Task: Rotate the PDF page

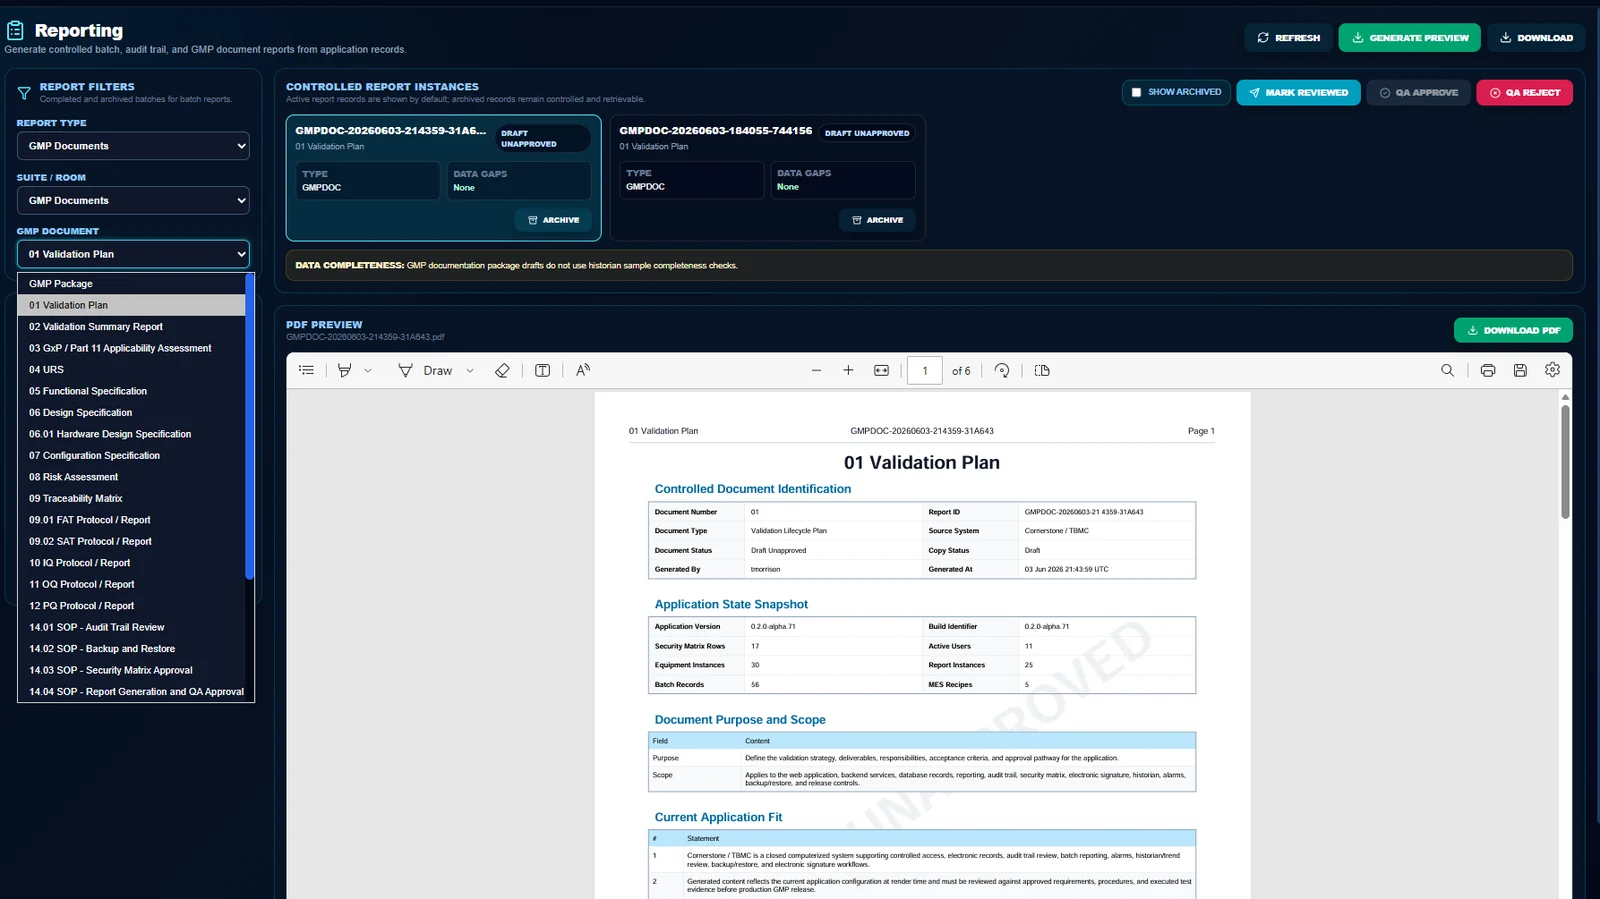Action: click(1002, 370)
